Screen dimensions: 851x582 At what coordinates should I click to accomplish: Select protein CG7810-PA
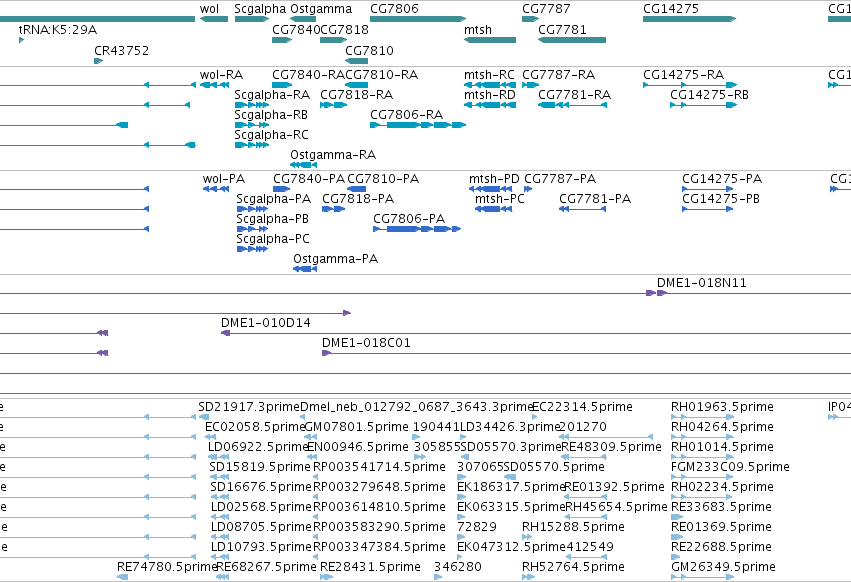click(x=357, y=189)
